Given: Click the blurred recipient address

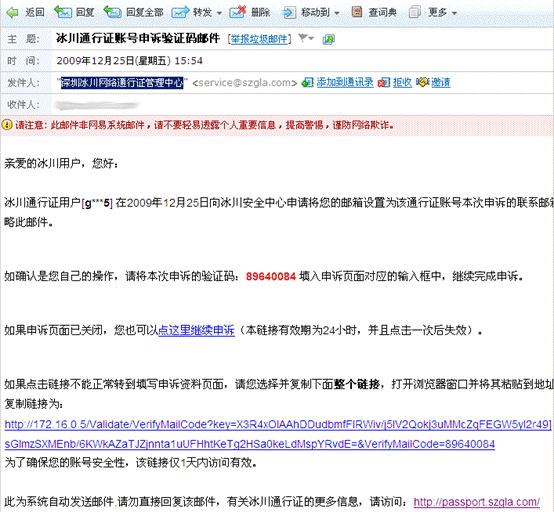Looking at the screenshot, I should click(96, 105).
